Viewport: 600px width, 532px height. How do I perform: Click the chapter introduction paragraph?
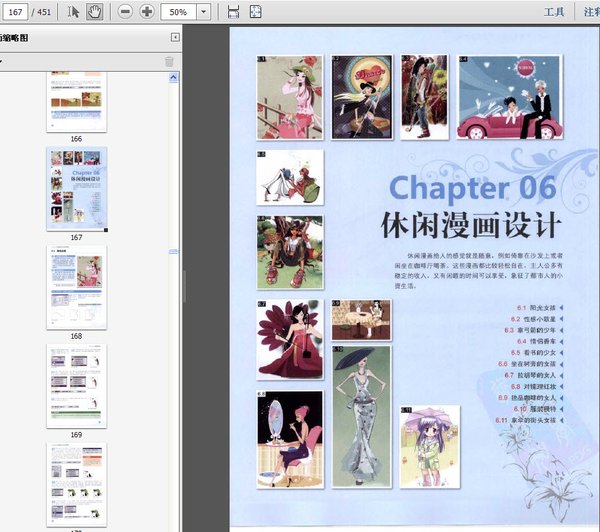(x=478, y=270)
